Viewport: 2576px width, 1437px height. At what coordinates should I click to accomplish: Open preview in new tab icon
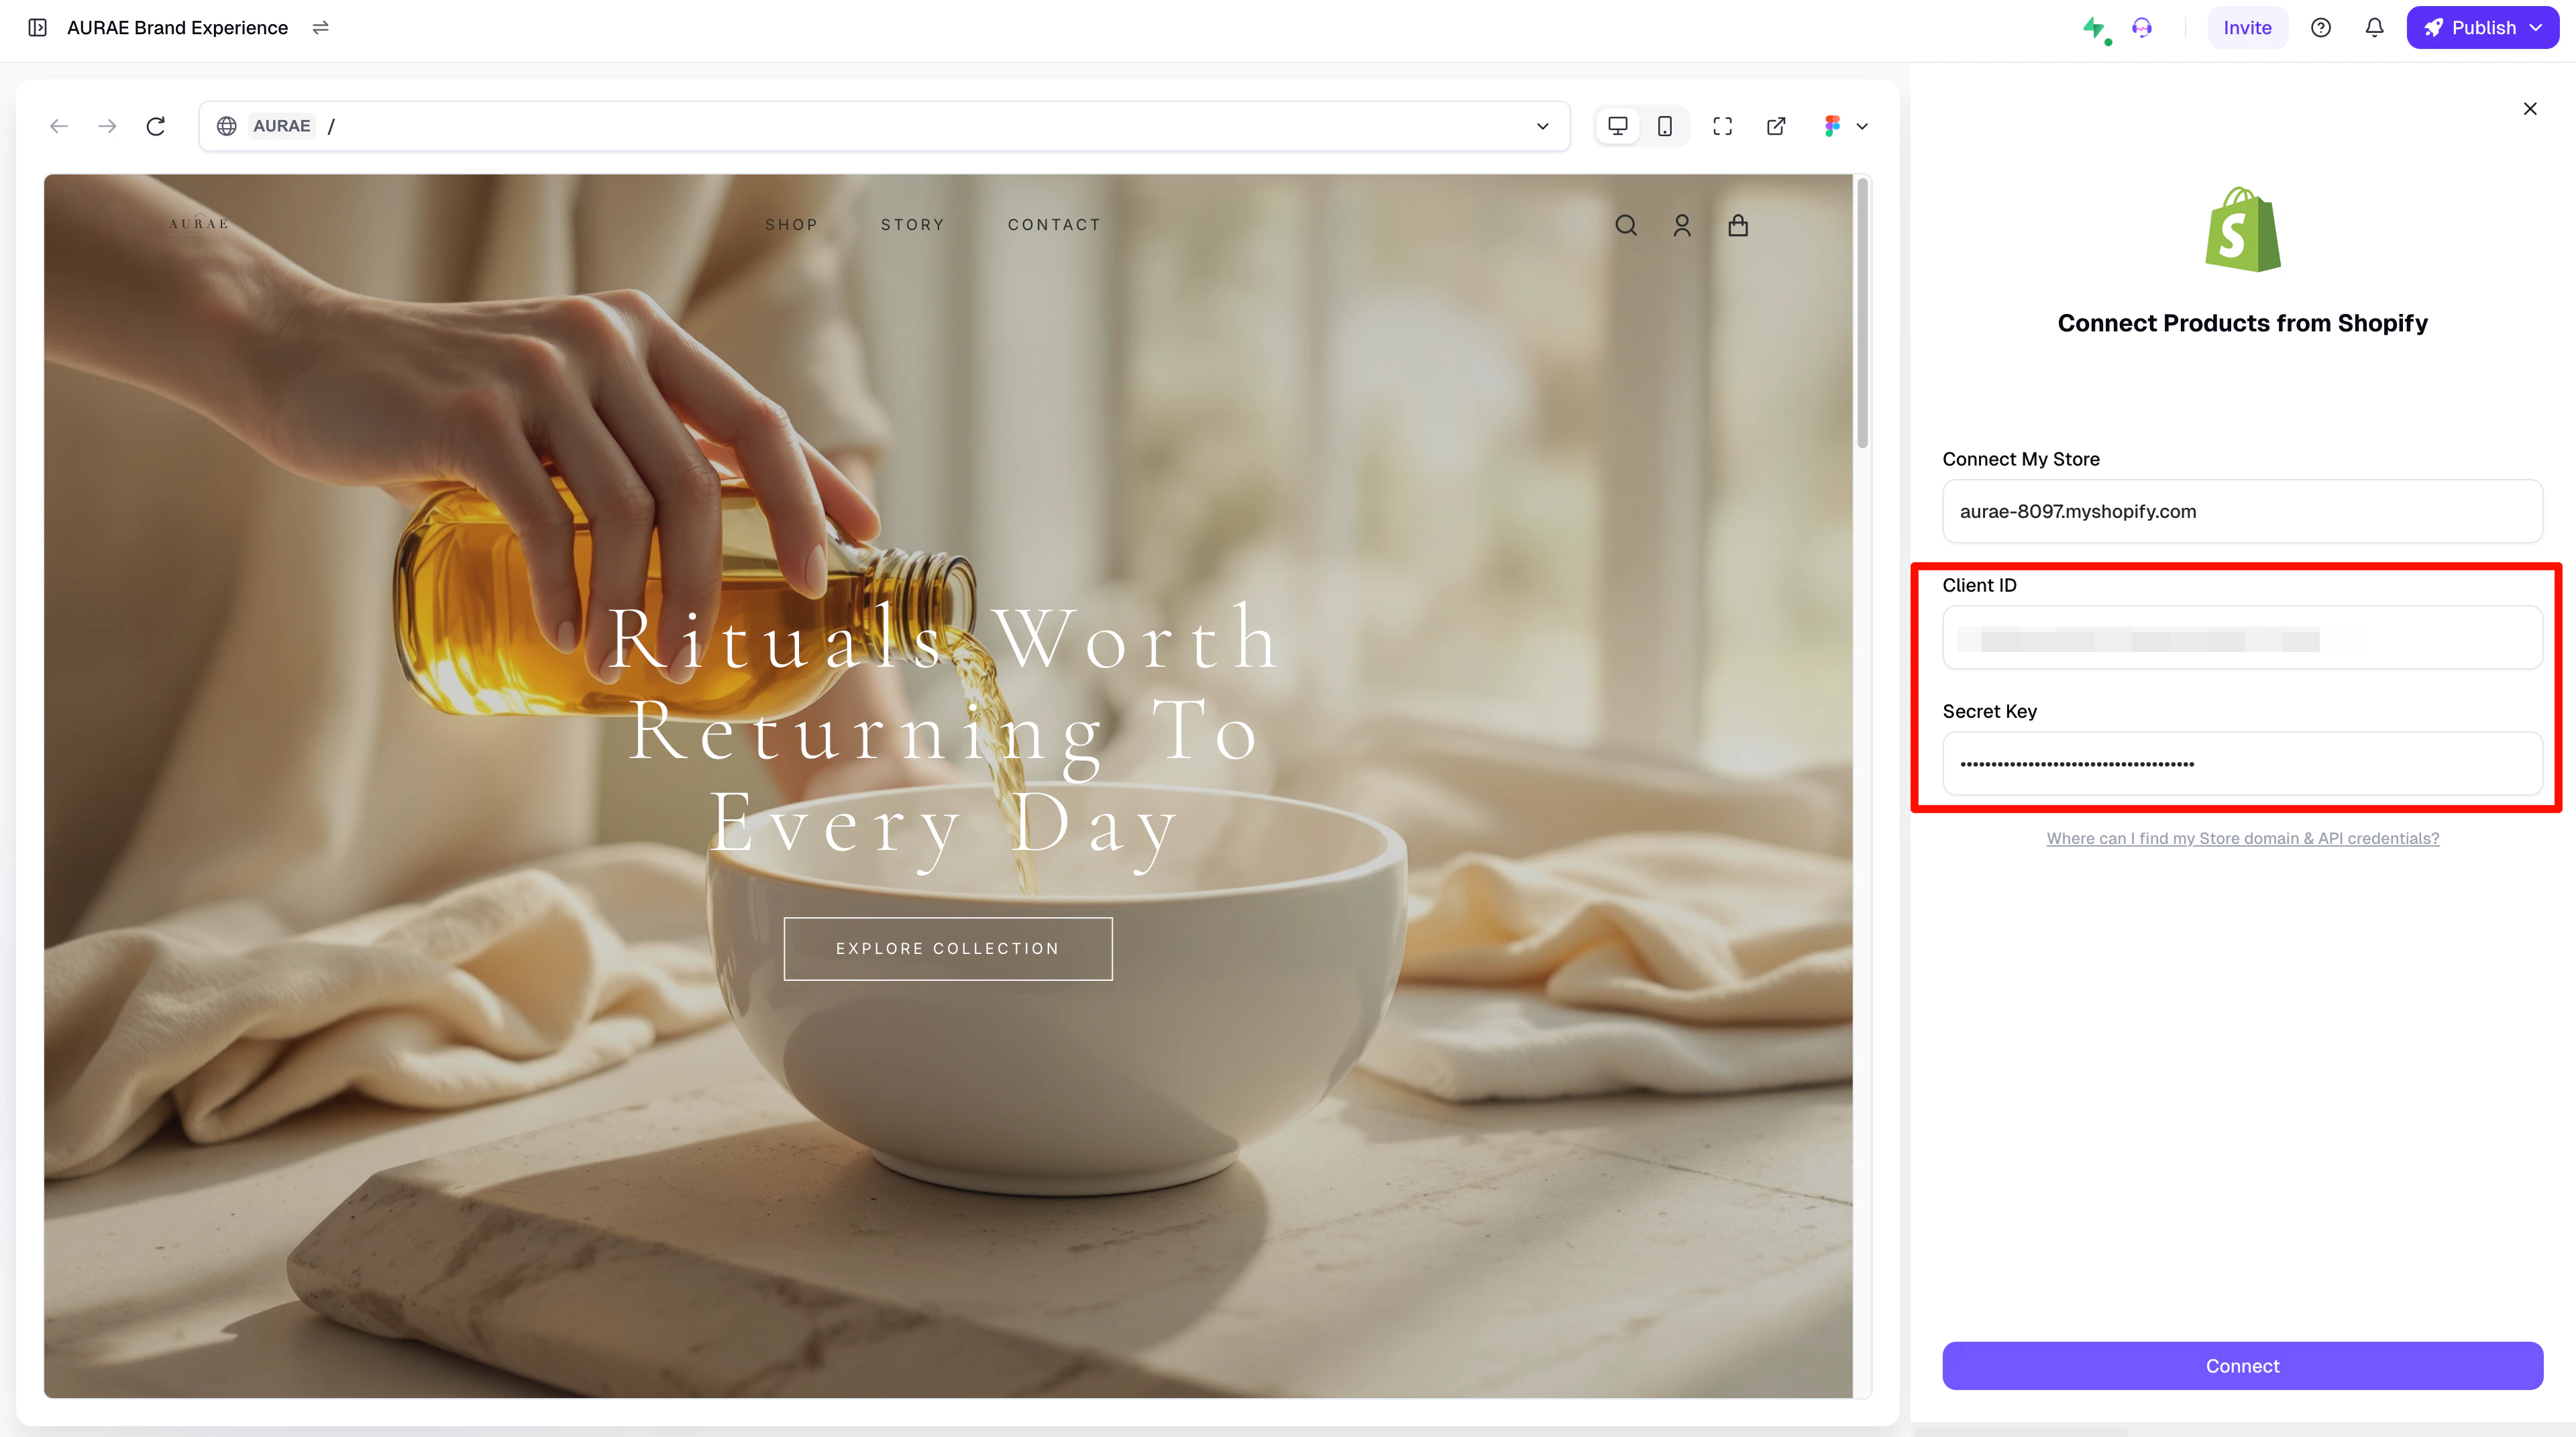tap(1776, 126)
